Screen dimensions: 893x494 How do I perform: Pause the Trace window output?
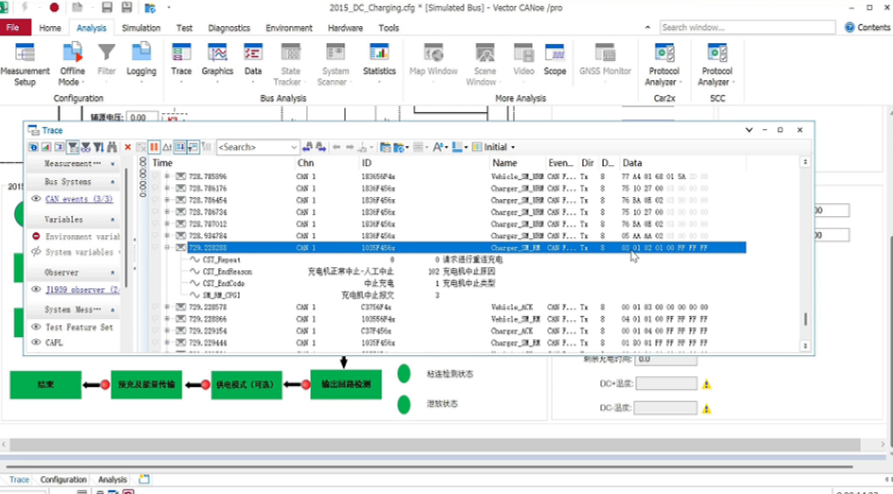[x=154, y=147]
